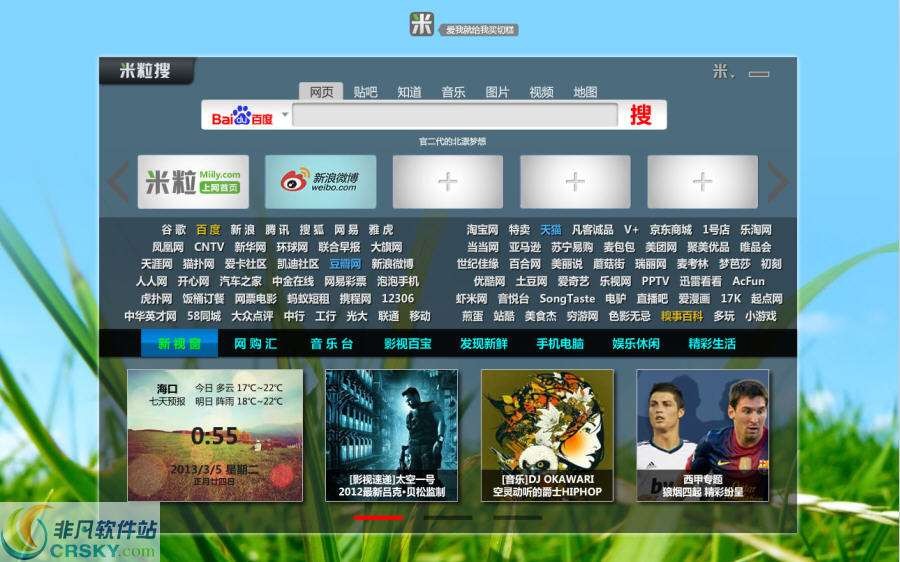The width and height of the screenshot is (900, 562).
Task: Open the 西甲专题 football card
Action: click(703, 435)
